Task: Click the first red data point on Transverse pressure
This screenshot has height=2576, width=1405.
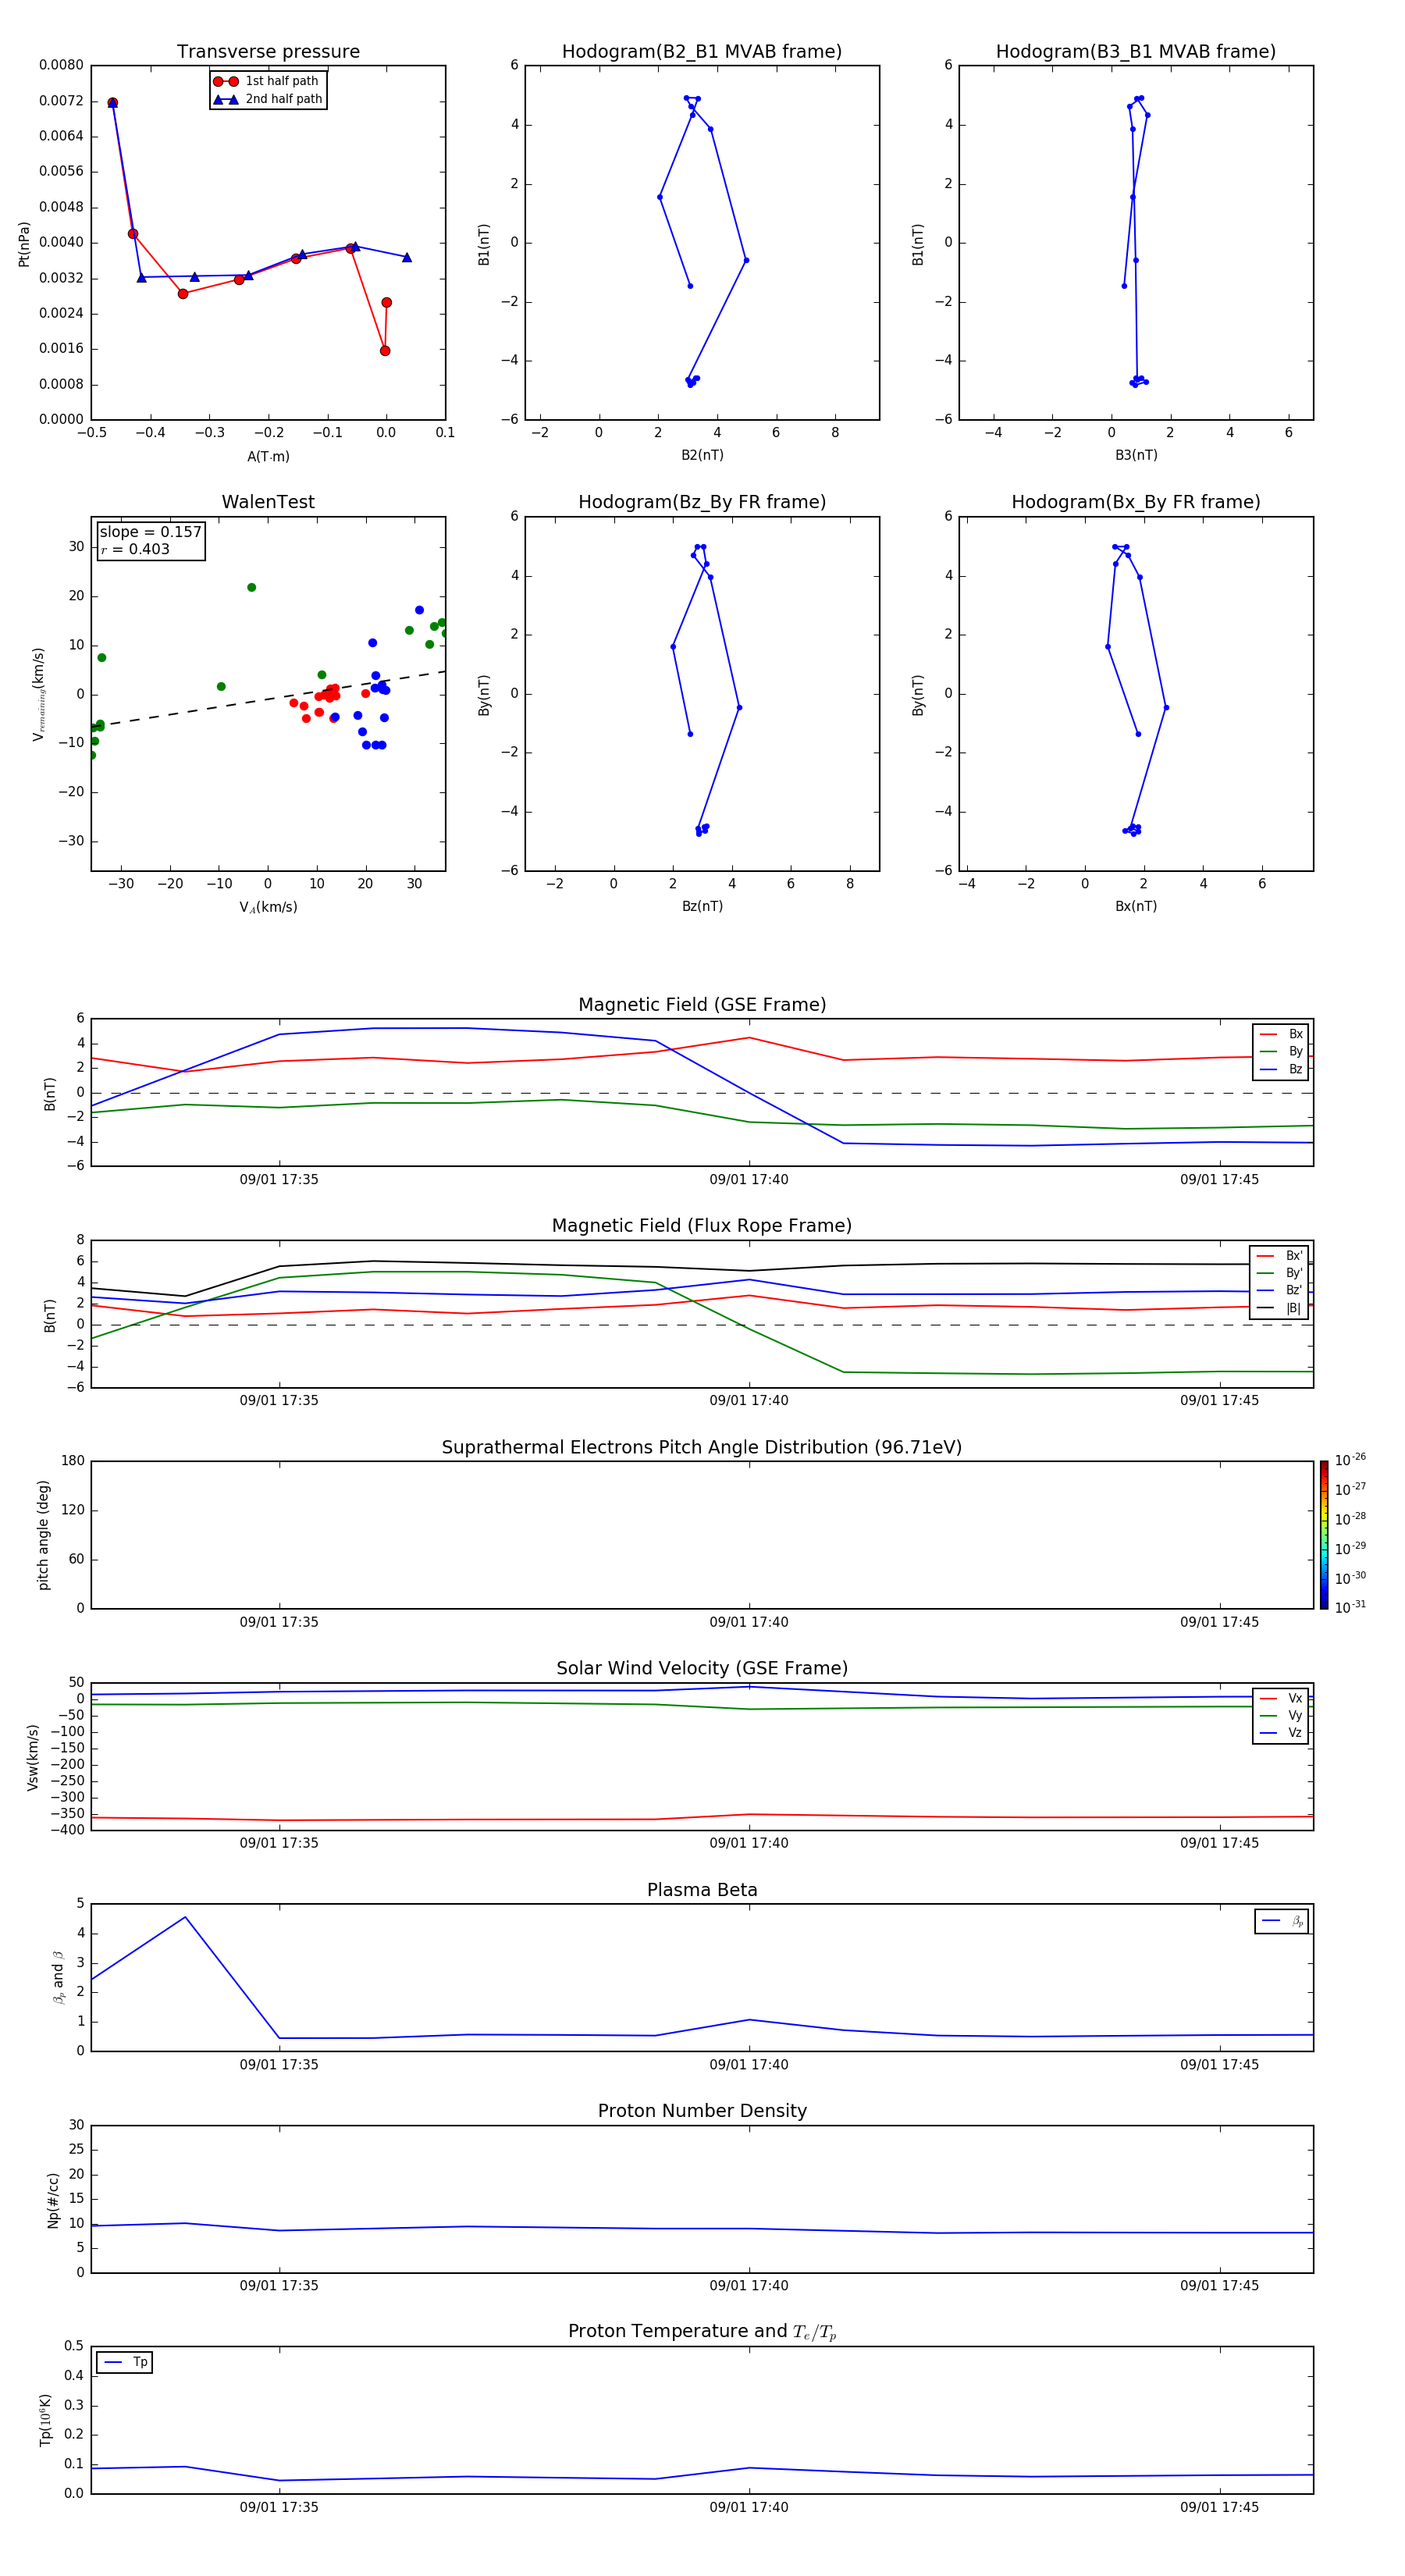Action: 112,103
